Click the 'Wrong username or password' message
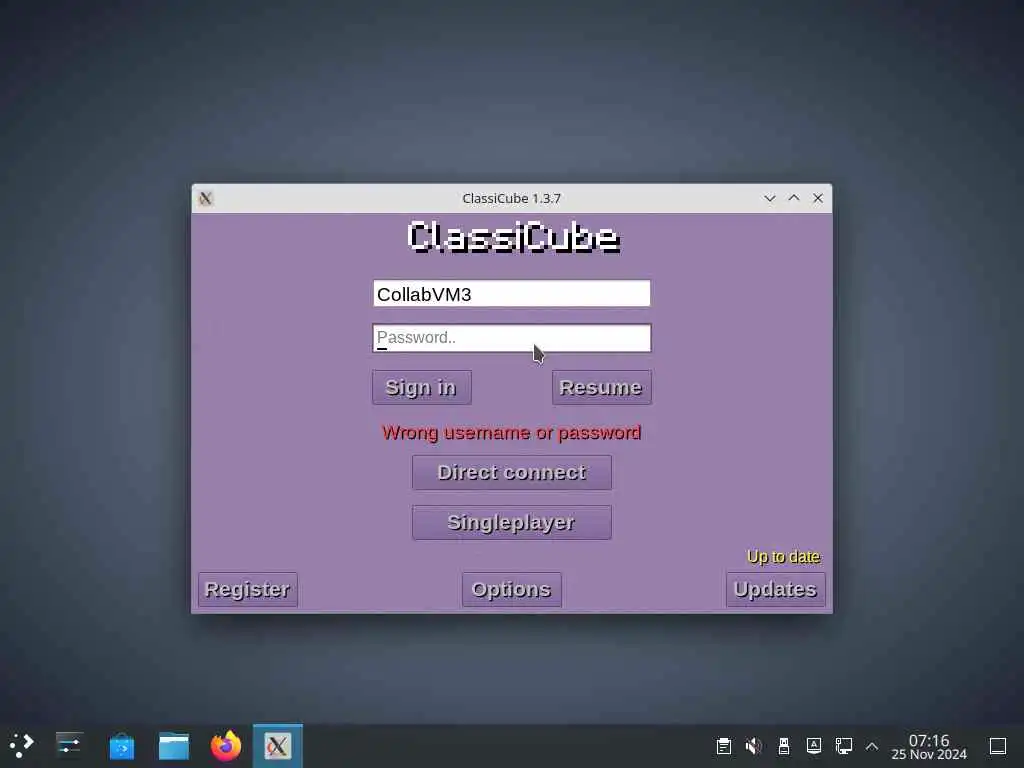Viewport: 1024px width, 768px height. [511, 432]
